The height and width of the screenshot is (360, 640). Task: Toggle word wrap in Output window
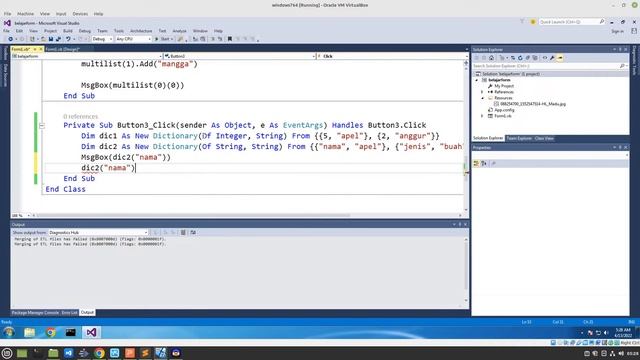[193, 232]
